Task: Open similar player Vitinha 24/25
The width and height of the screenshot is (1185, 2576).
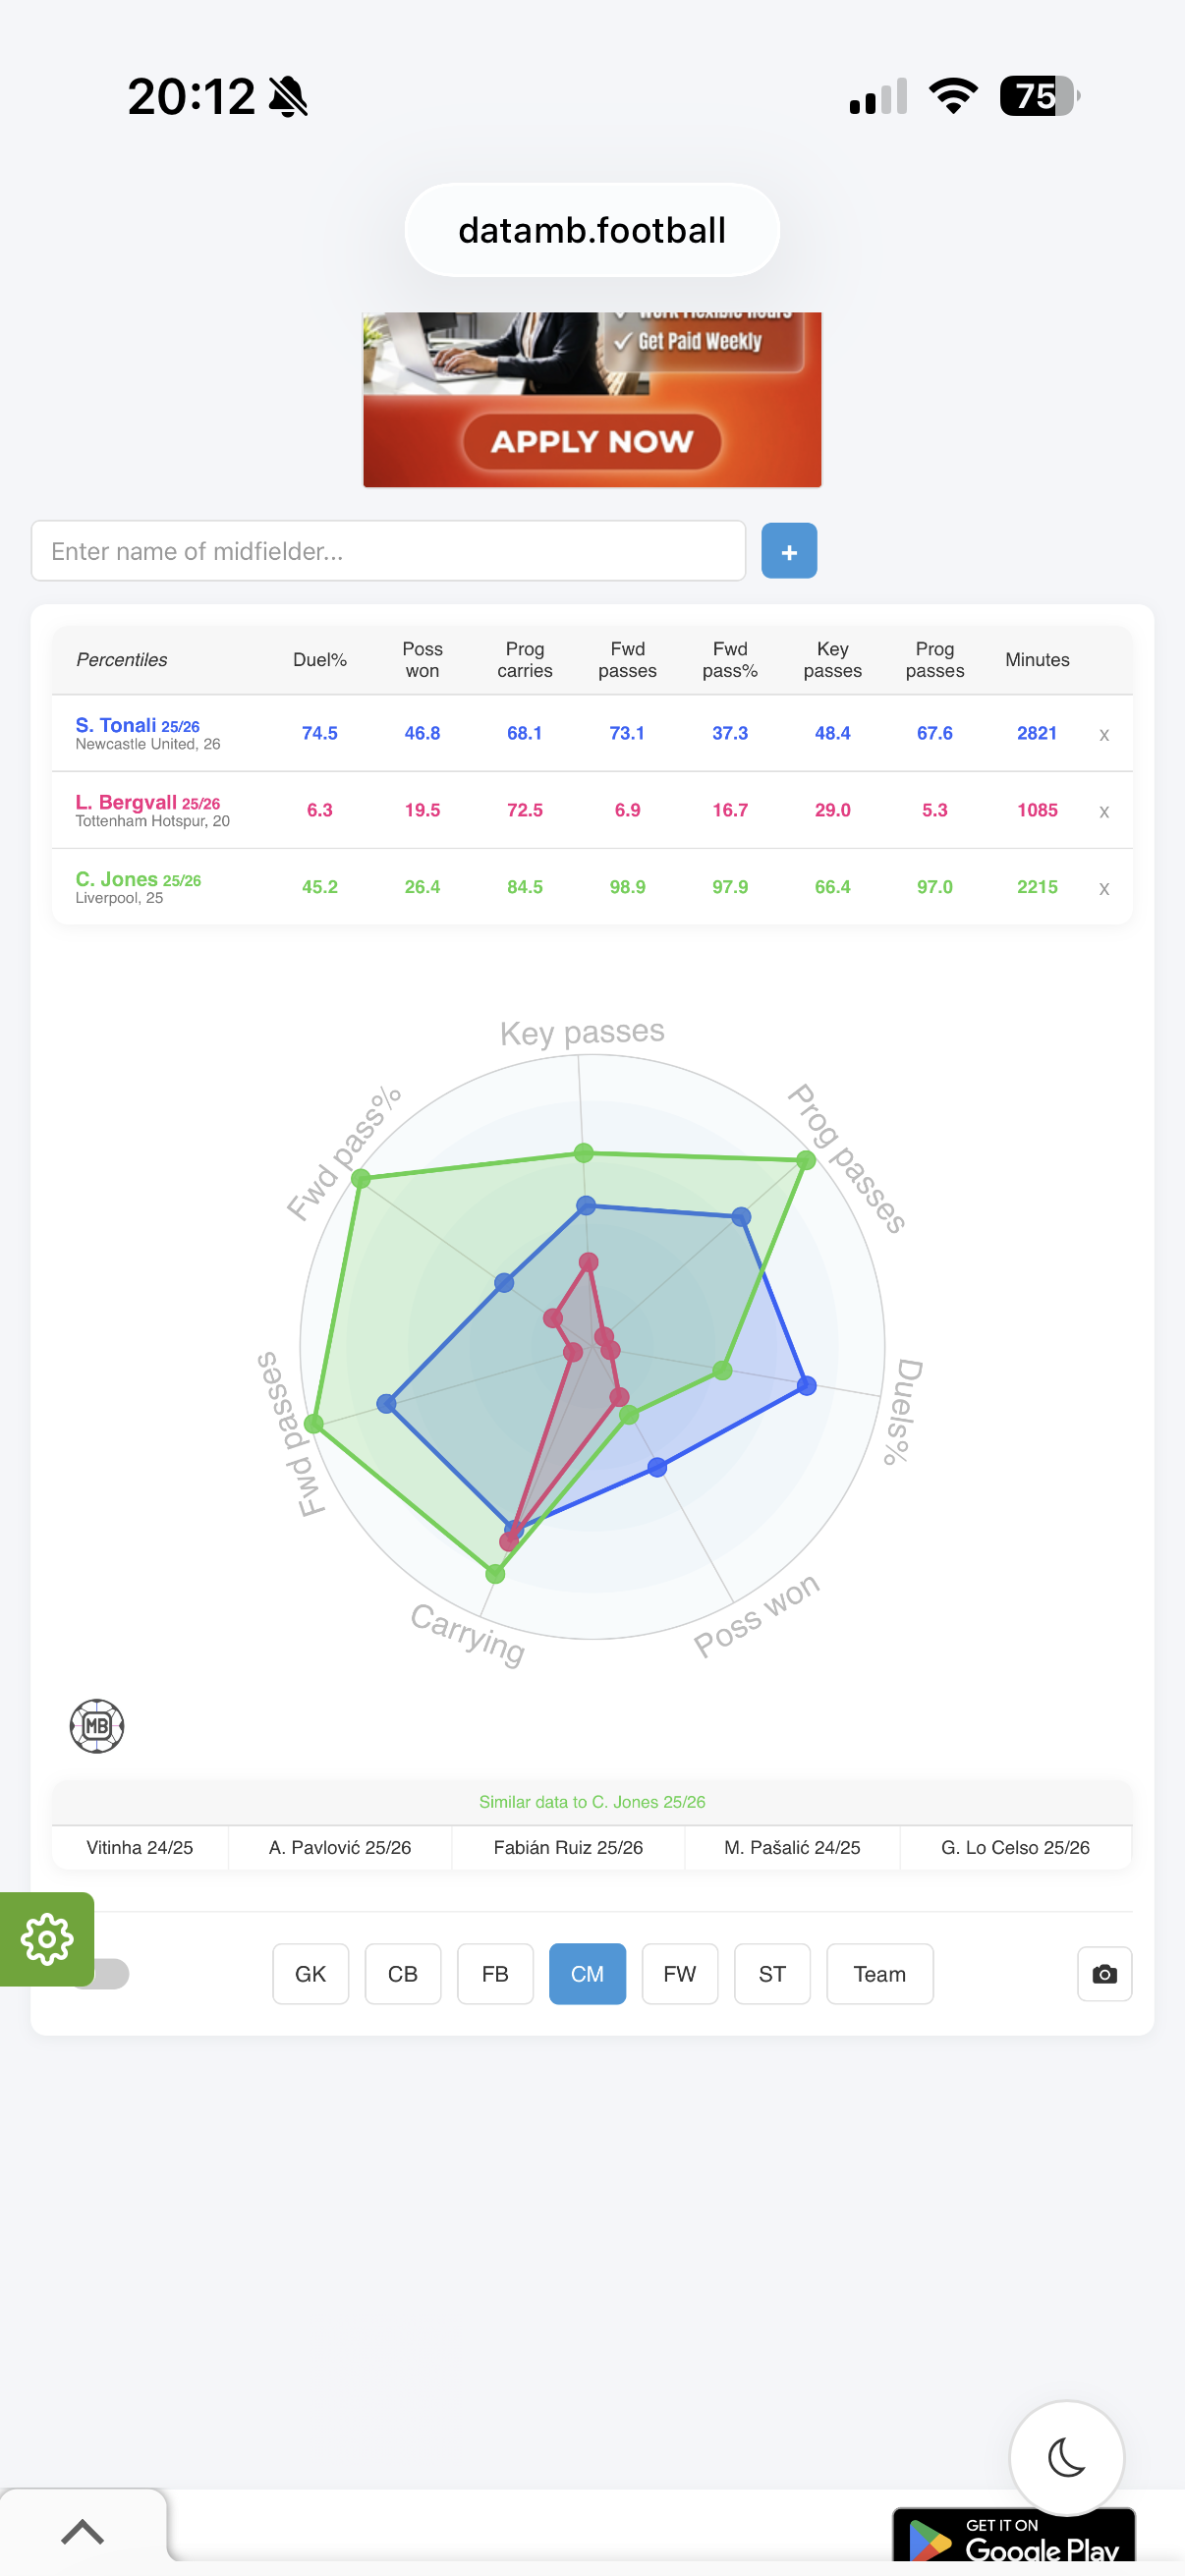Action: point(140,1847)
